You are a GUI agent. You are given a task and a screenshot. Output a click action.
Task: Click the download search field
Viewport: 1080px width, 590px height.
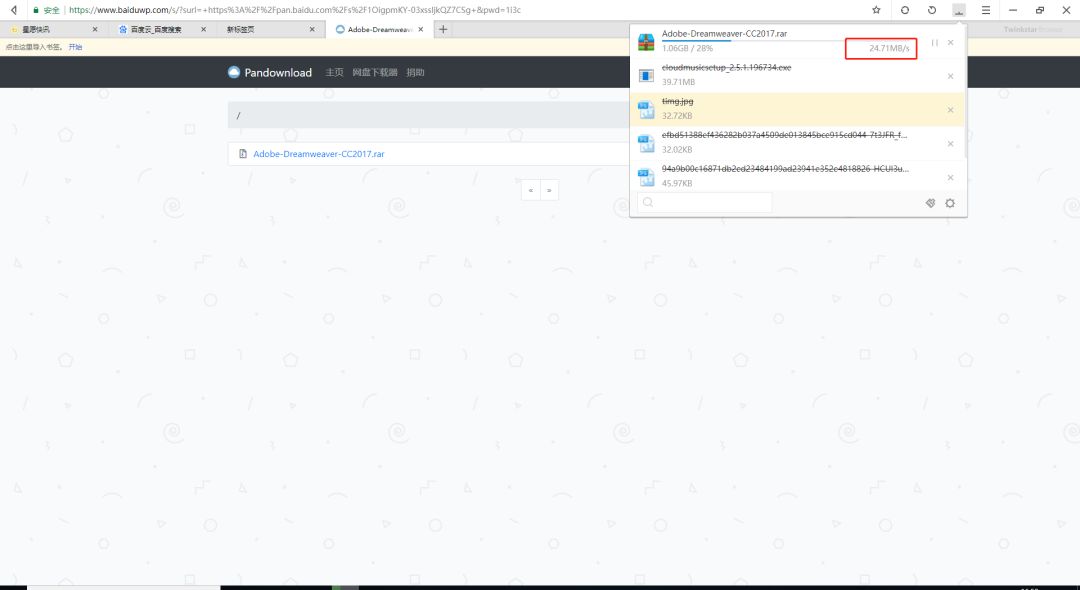[705, 203]
